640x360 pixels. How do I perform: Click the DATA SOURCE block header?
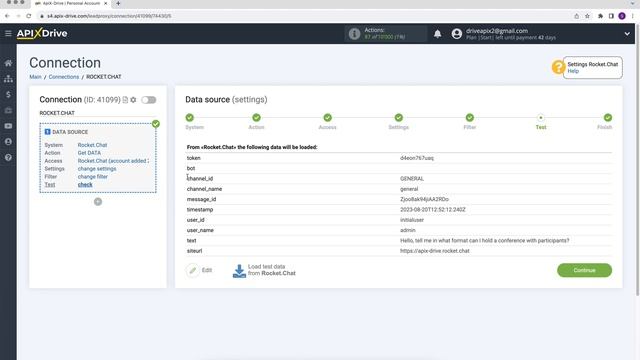pos(66,132)
